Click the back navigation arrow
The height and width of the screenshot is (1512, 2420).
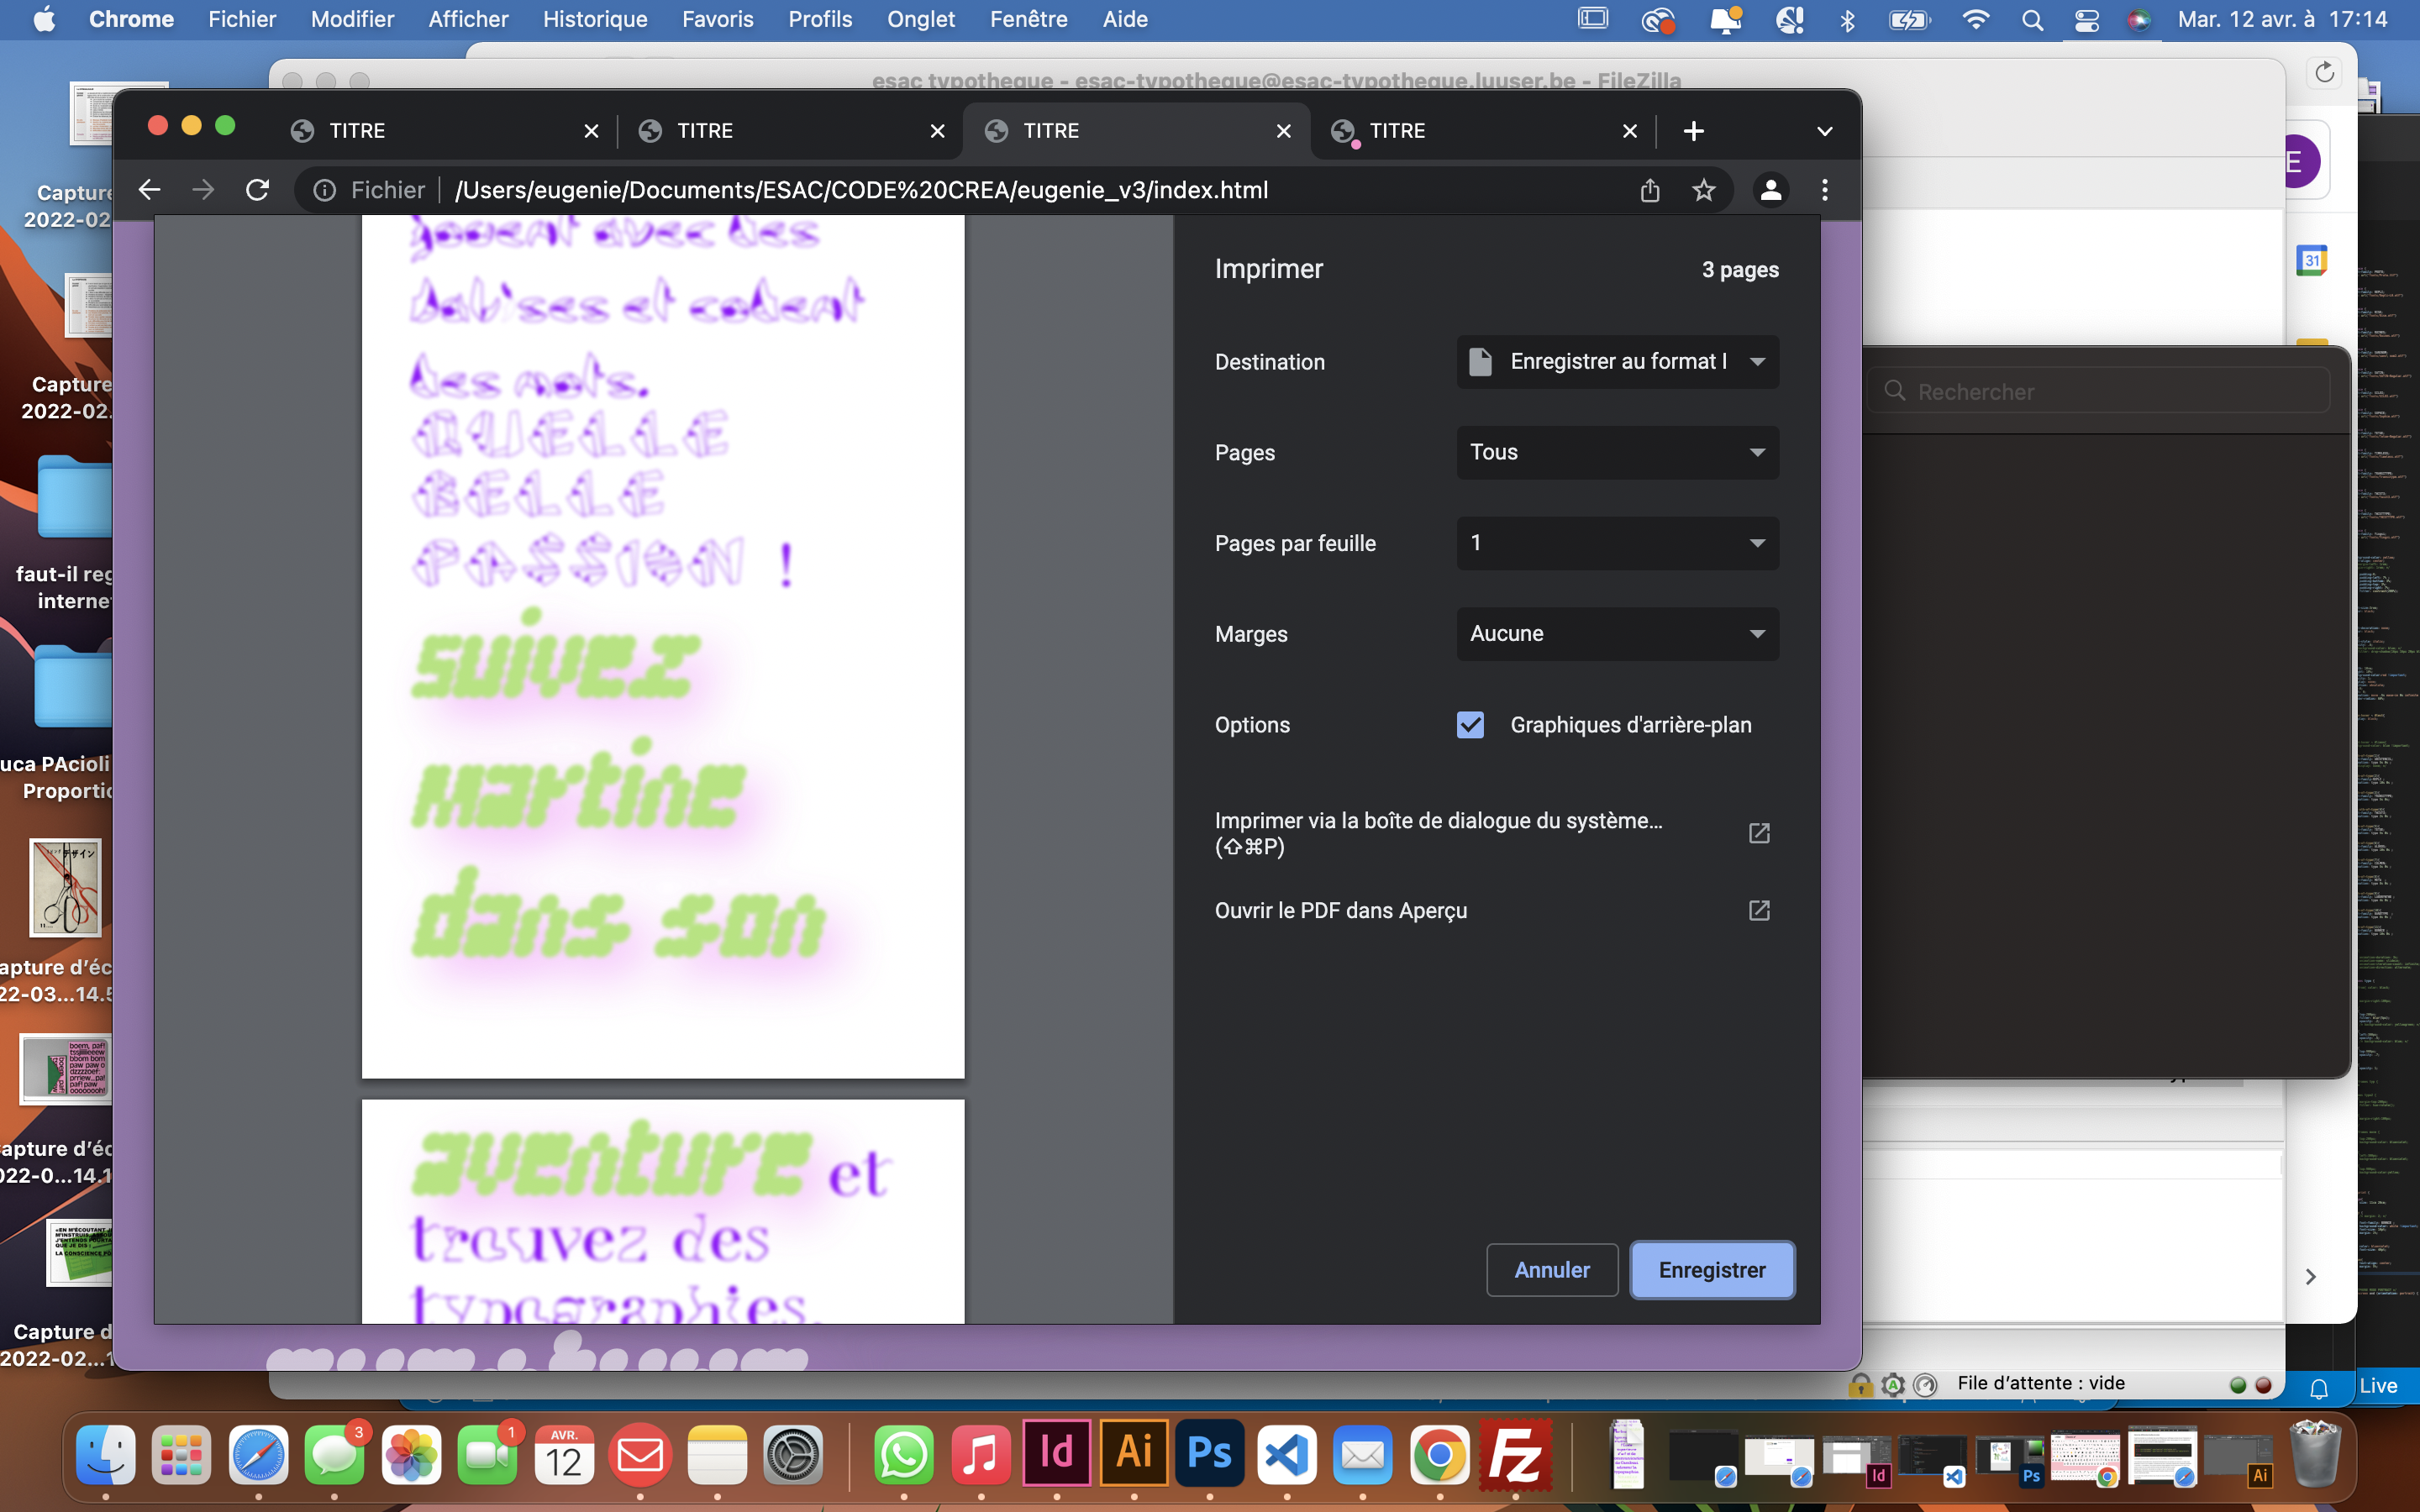click(149, 190)
